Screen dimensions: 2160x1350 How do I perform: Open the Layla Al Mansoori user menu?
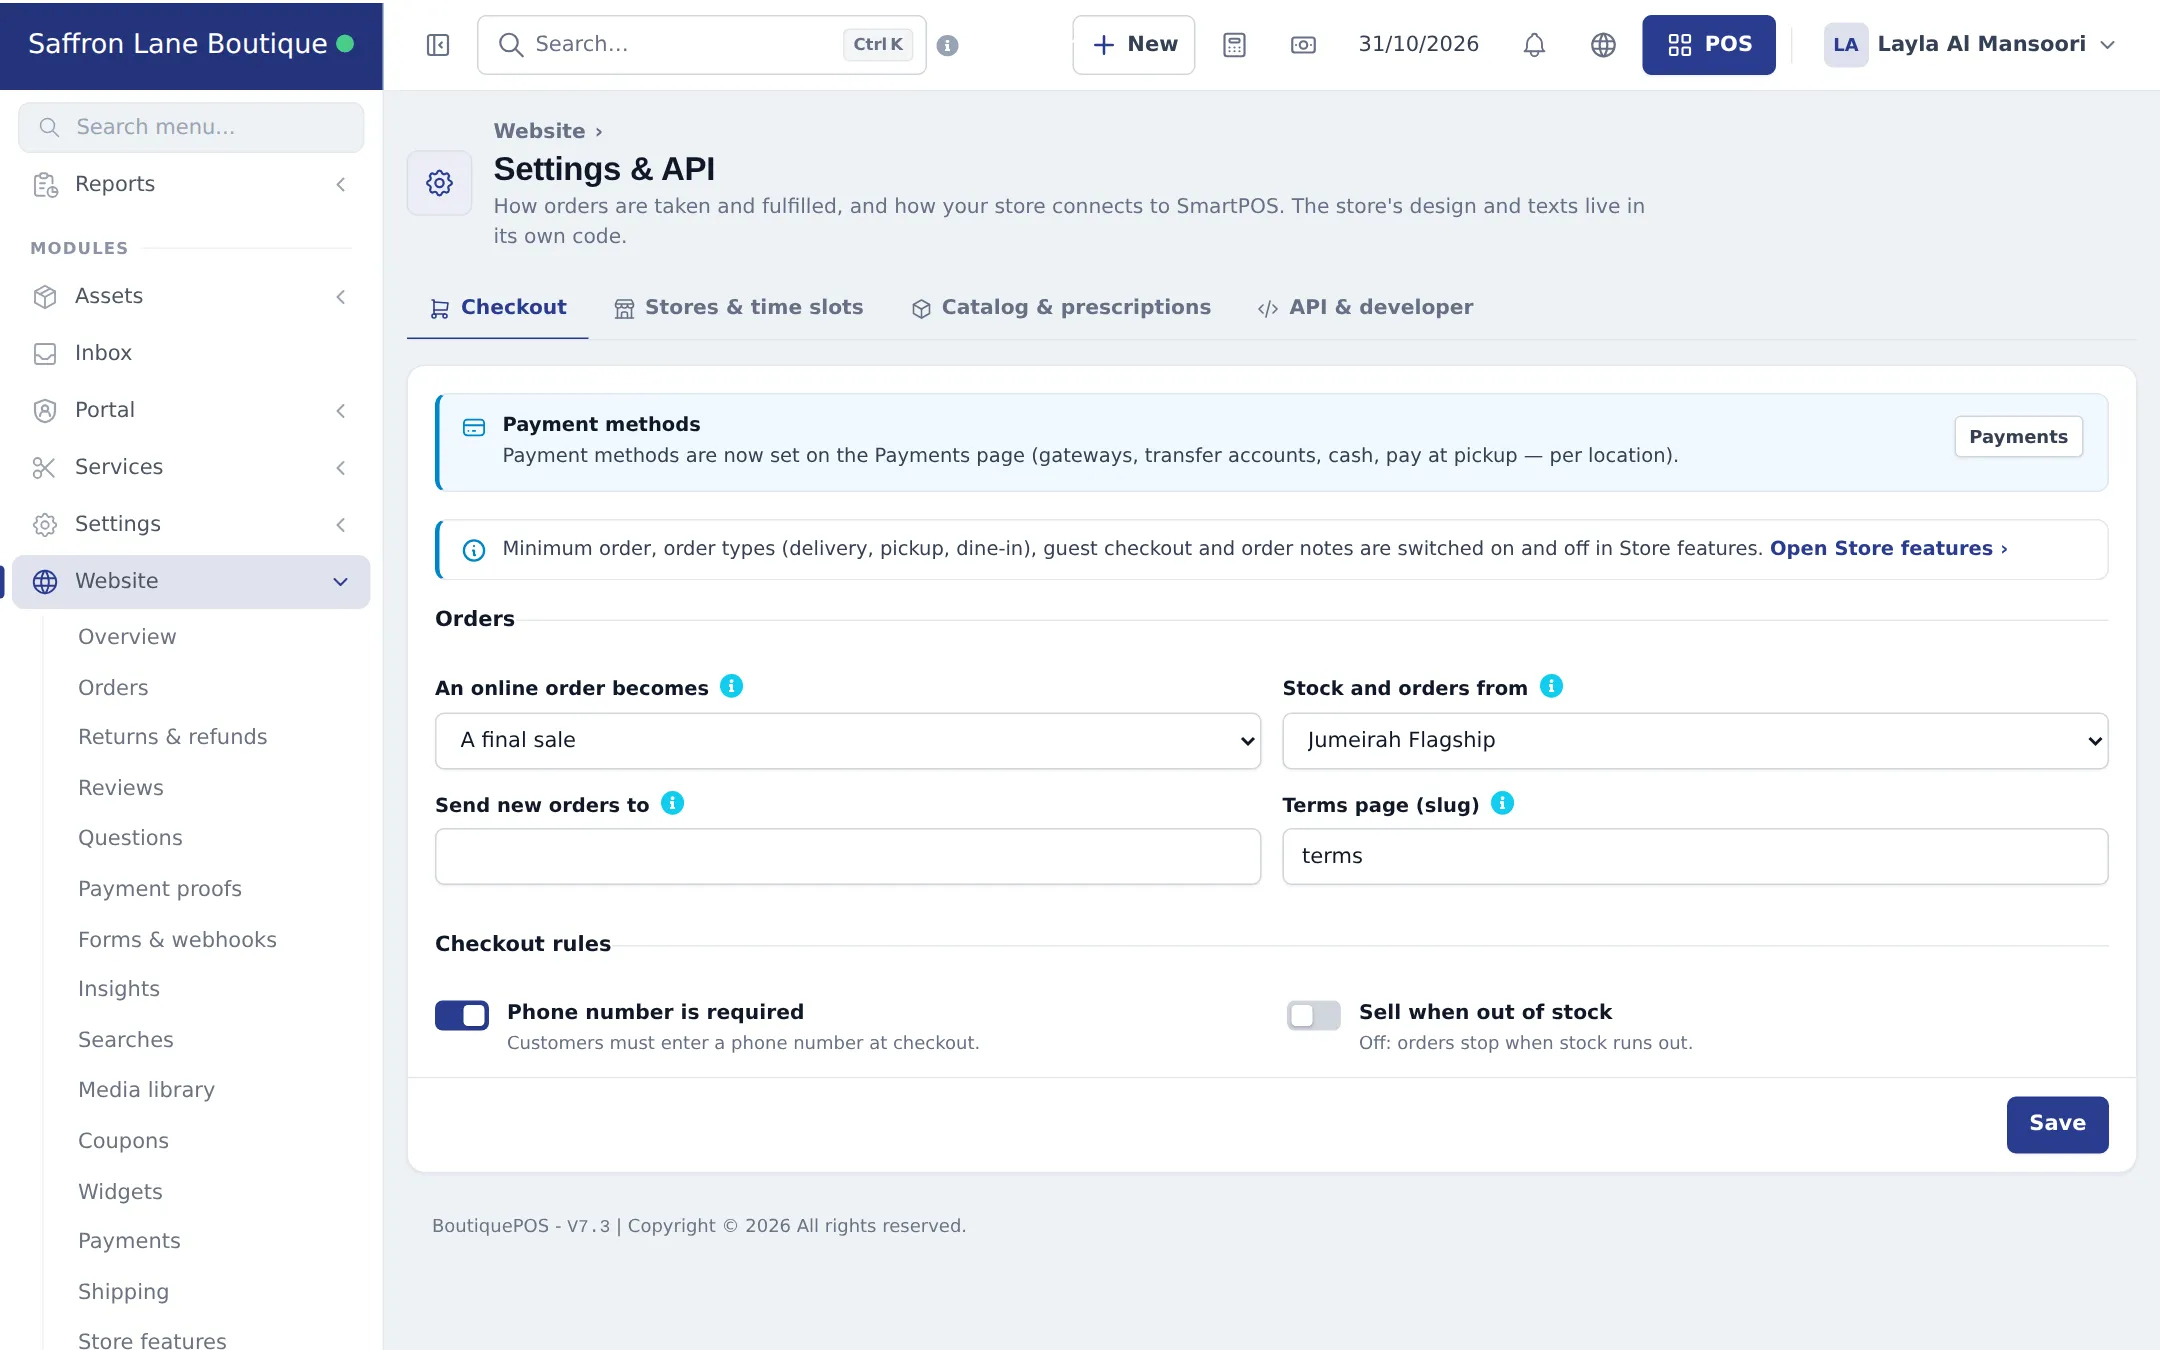tap(1969, 45)
